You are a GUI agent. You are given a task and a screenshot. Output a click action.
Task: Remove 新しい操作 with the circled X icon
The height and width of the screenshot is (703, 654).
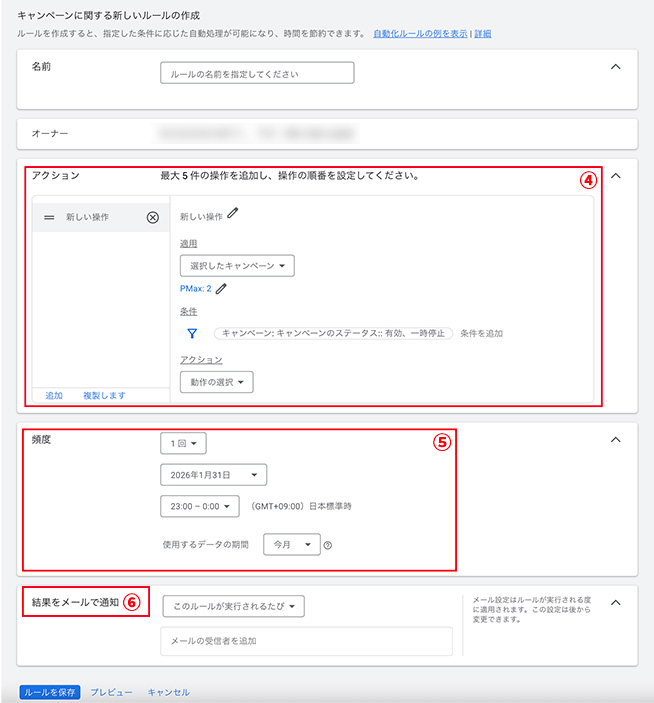pos(153,217)
